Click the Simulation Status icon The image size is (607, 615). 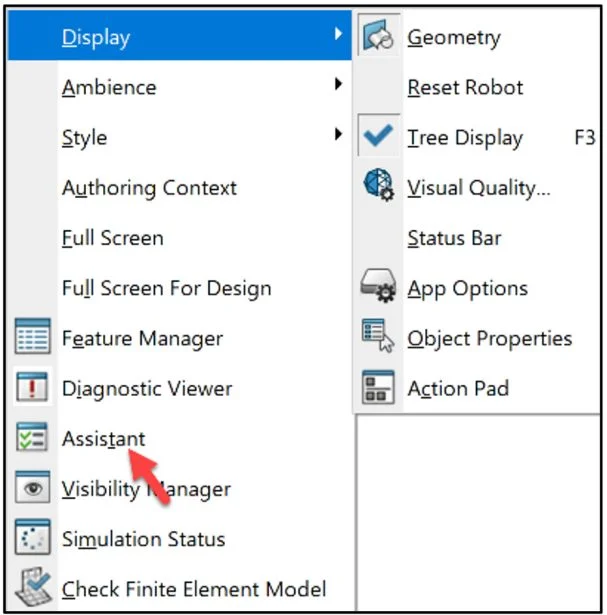click(32, 539)
